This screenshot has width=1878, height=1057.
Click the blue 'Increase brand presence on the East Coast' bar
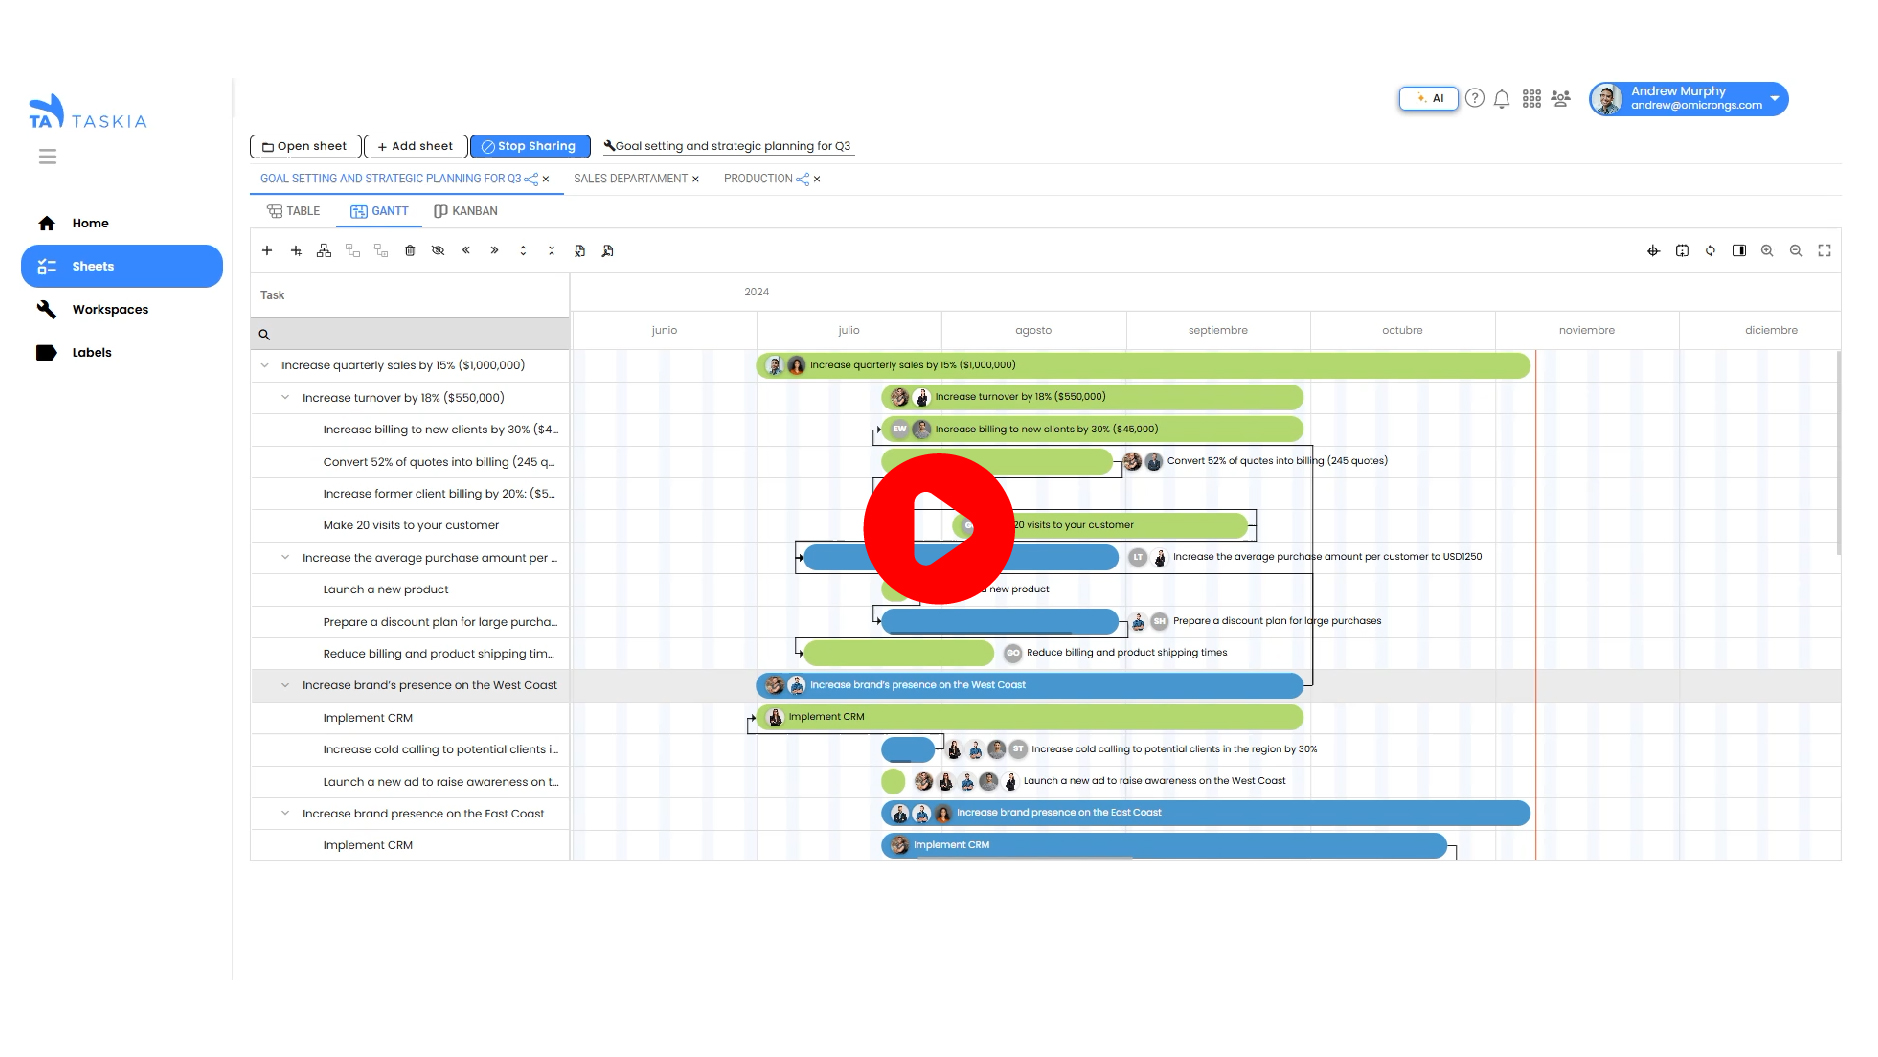click(1300, 813)
